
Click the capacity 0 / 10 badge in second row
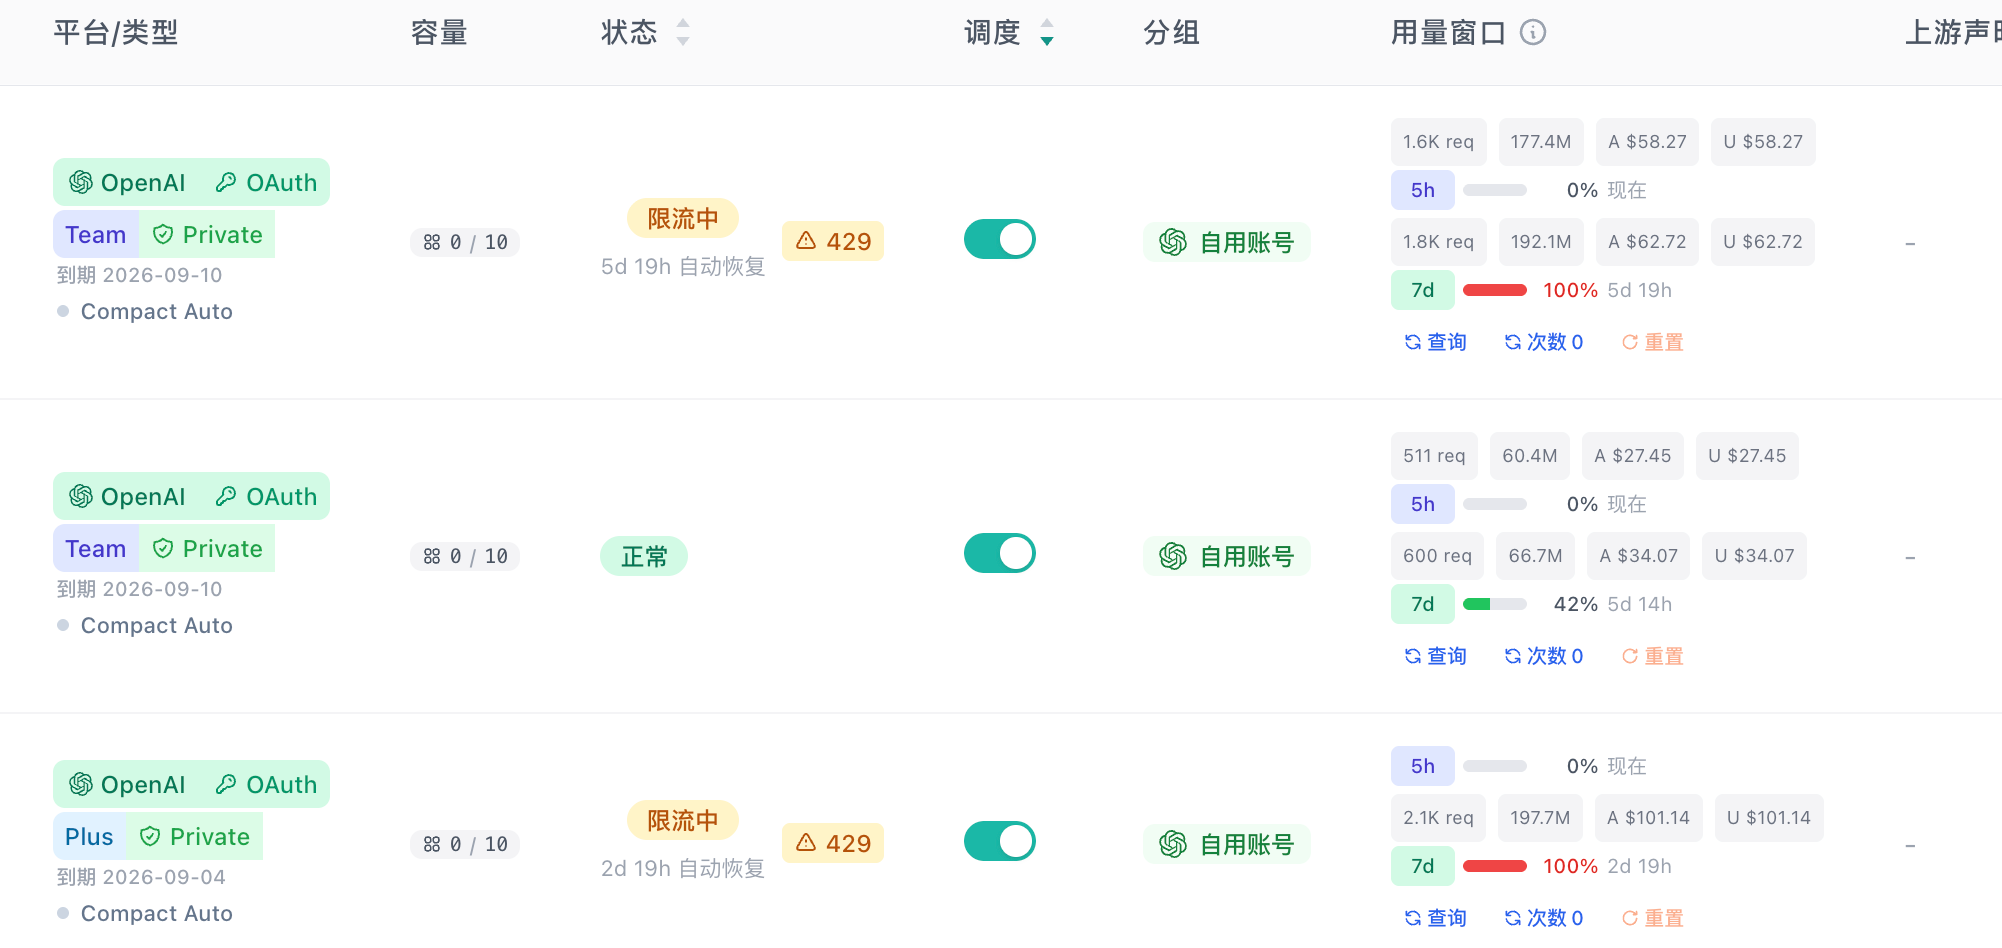click(x=465, y=556)
